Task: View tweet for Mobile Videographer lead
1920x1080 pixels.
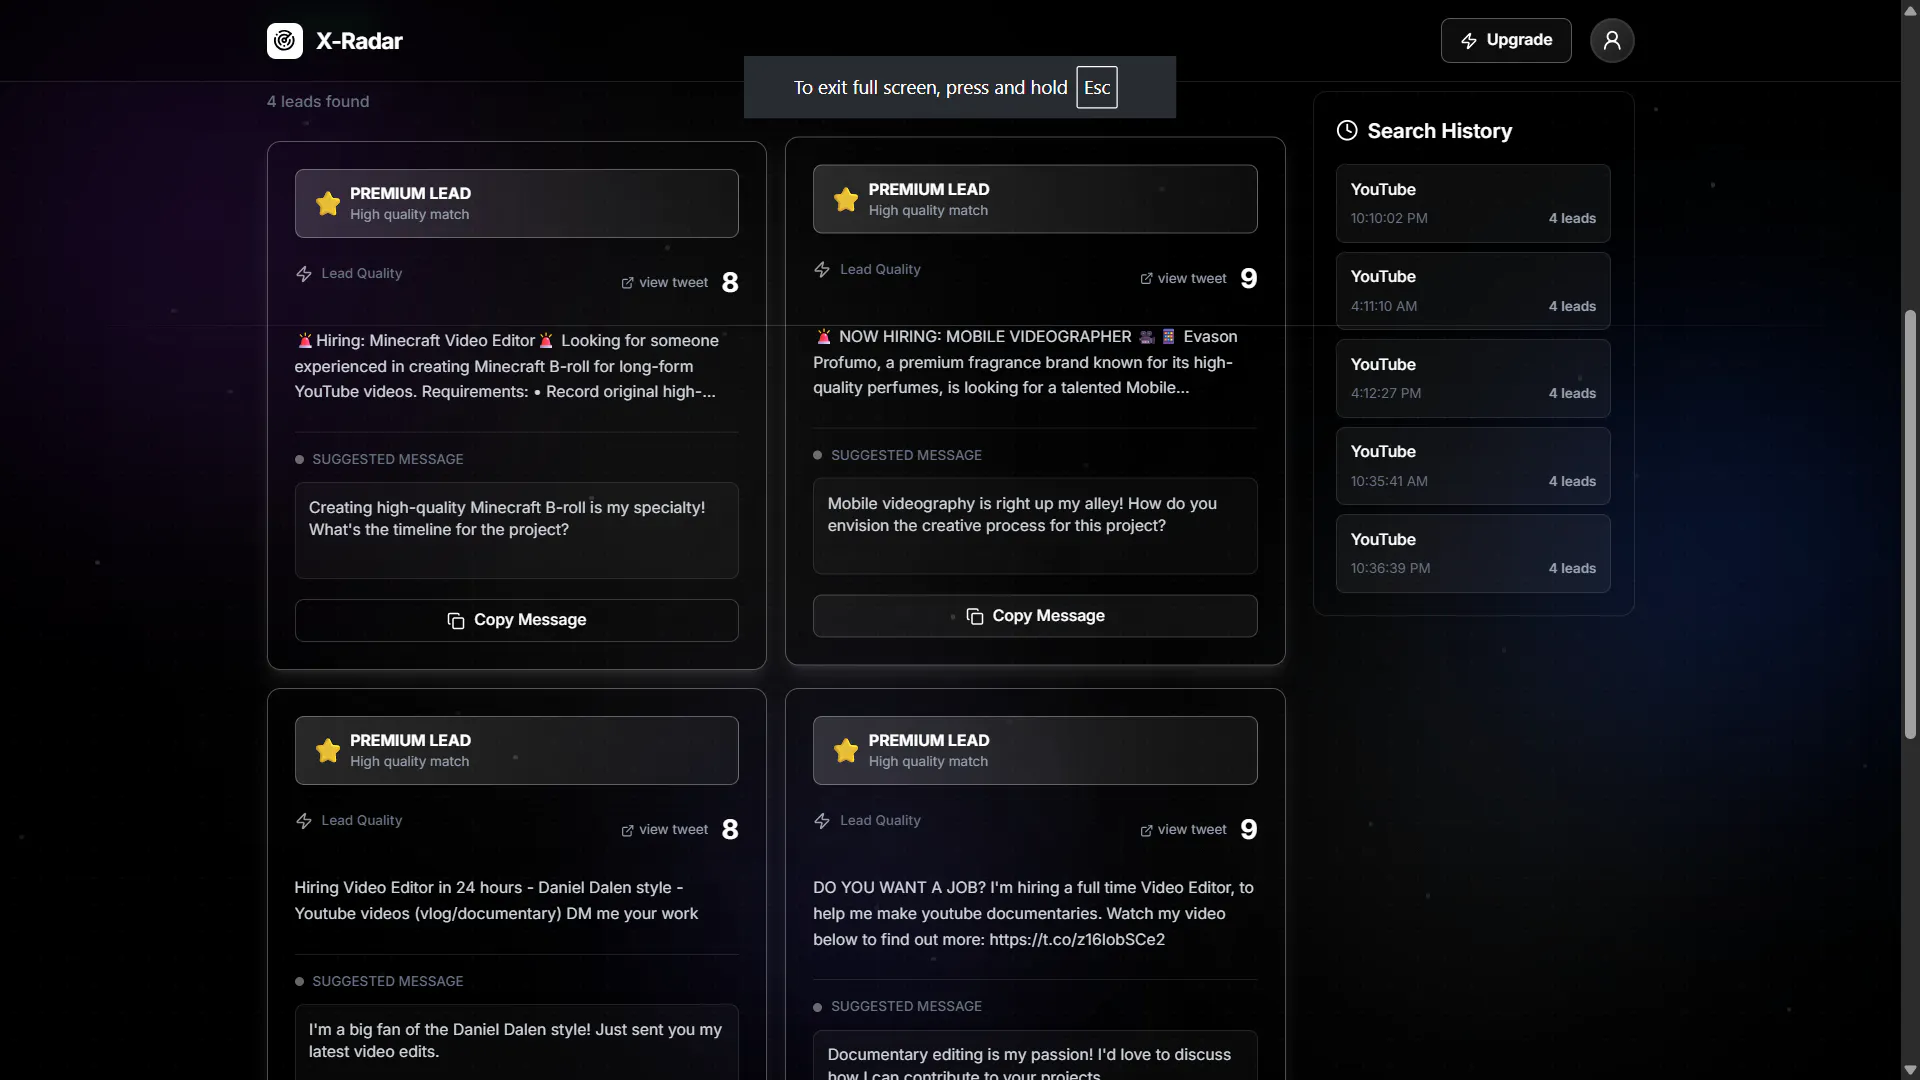Action: 1183,279
